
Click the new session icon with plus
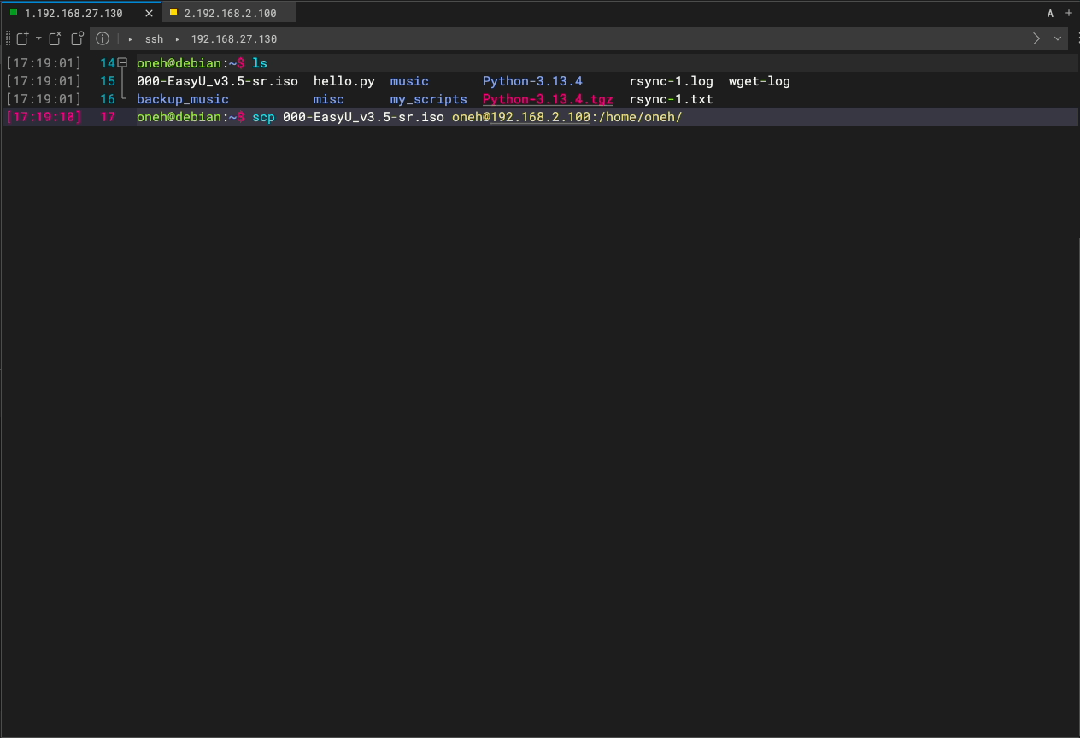tap(23, 39)
